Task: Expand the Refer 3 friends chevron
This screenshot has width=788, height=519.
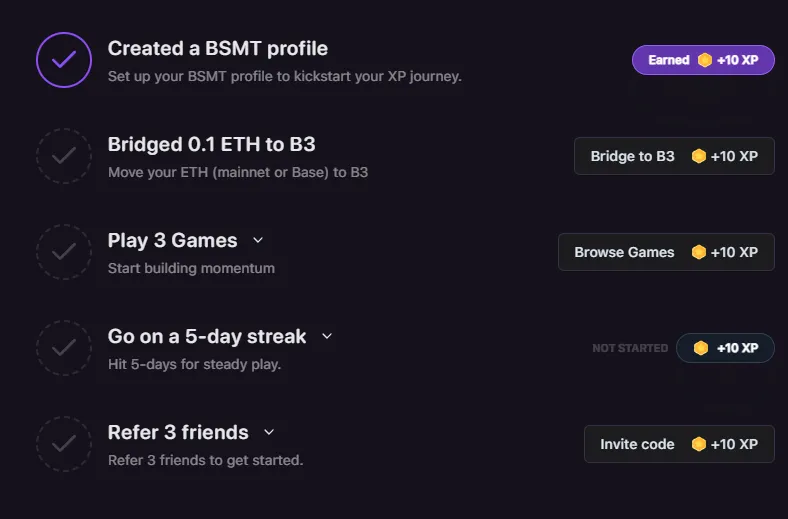Action: click(268, 432)
